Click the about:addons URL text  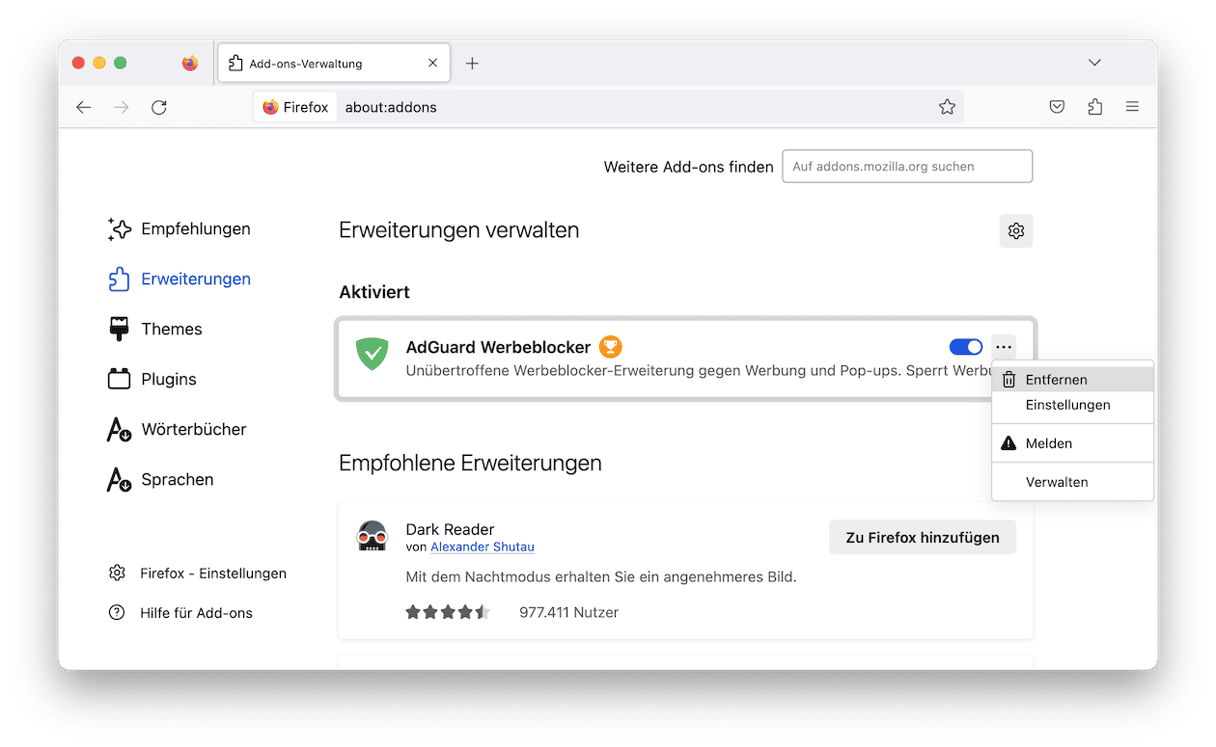(391, 107)
